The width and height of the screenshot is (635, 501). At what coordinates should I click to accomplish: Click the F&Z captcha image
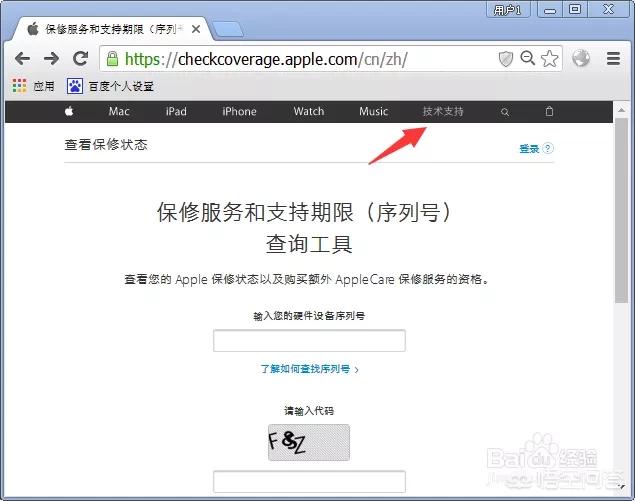tap(309, 442)
